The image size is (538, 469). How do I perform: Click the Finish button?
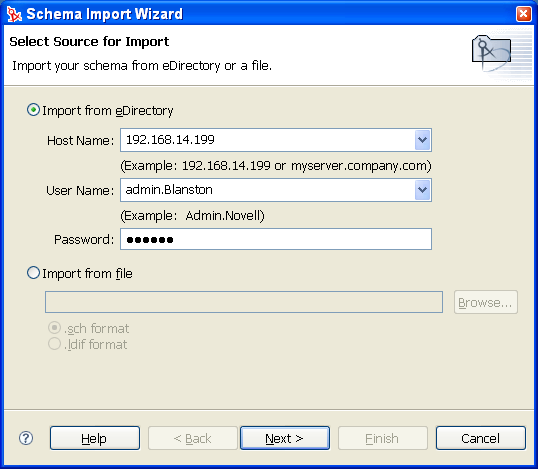coord(383,438)
